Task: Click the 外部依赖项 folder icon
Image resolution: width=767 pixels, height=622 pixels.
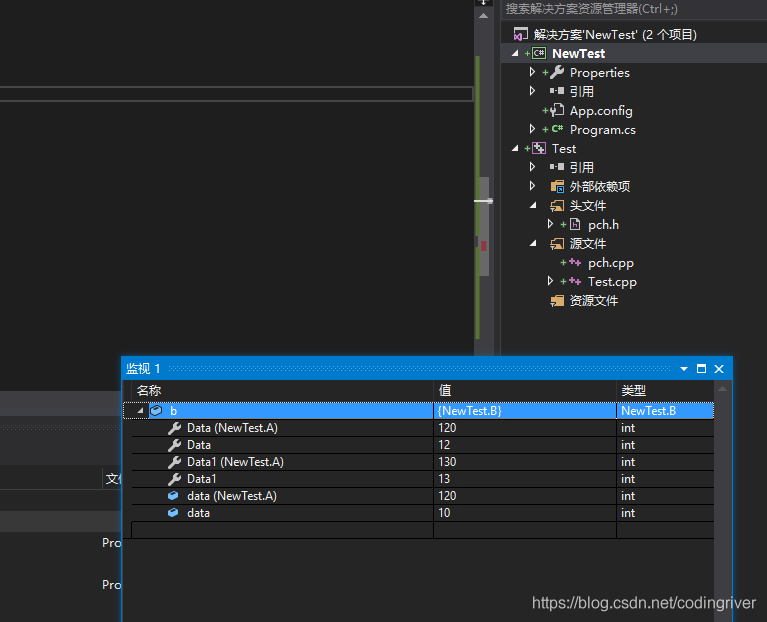Action: [557, 186]
